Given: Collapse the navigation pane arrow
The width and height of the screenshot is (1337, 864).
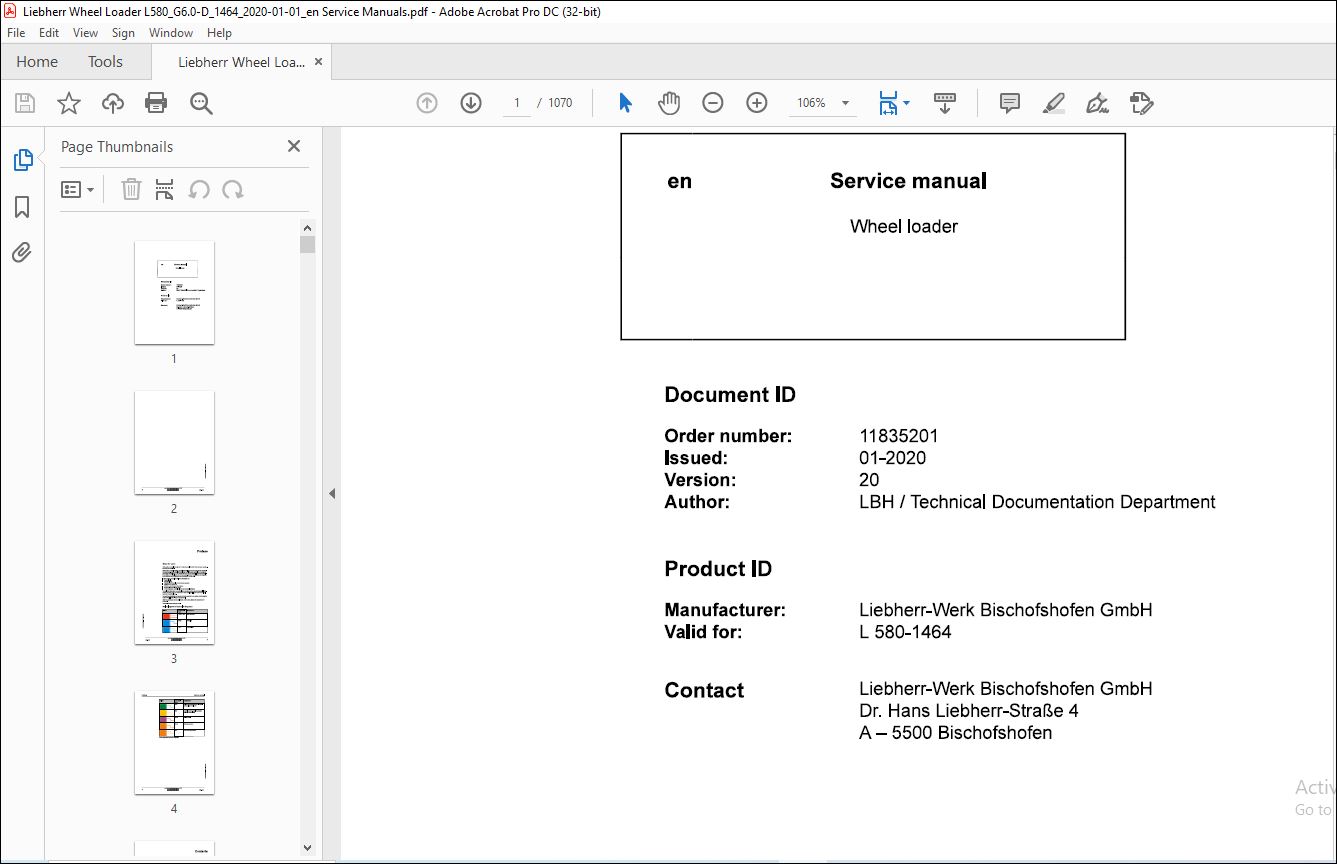Looking at the screenshot, I should click(x=332, y=494).
